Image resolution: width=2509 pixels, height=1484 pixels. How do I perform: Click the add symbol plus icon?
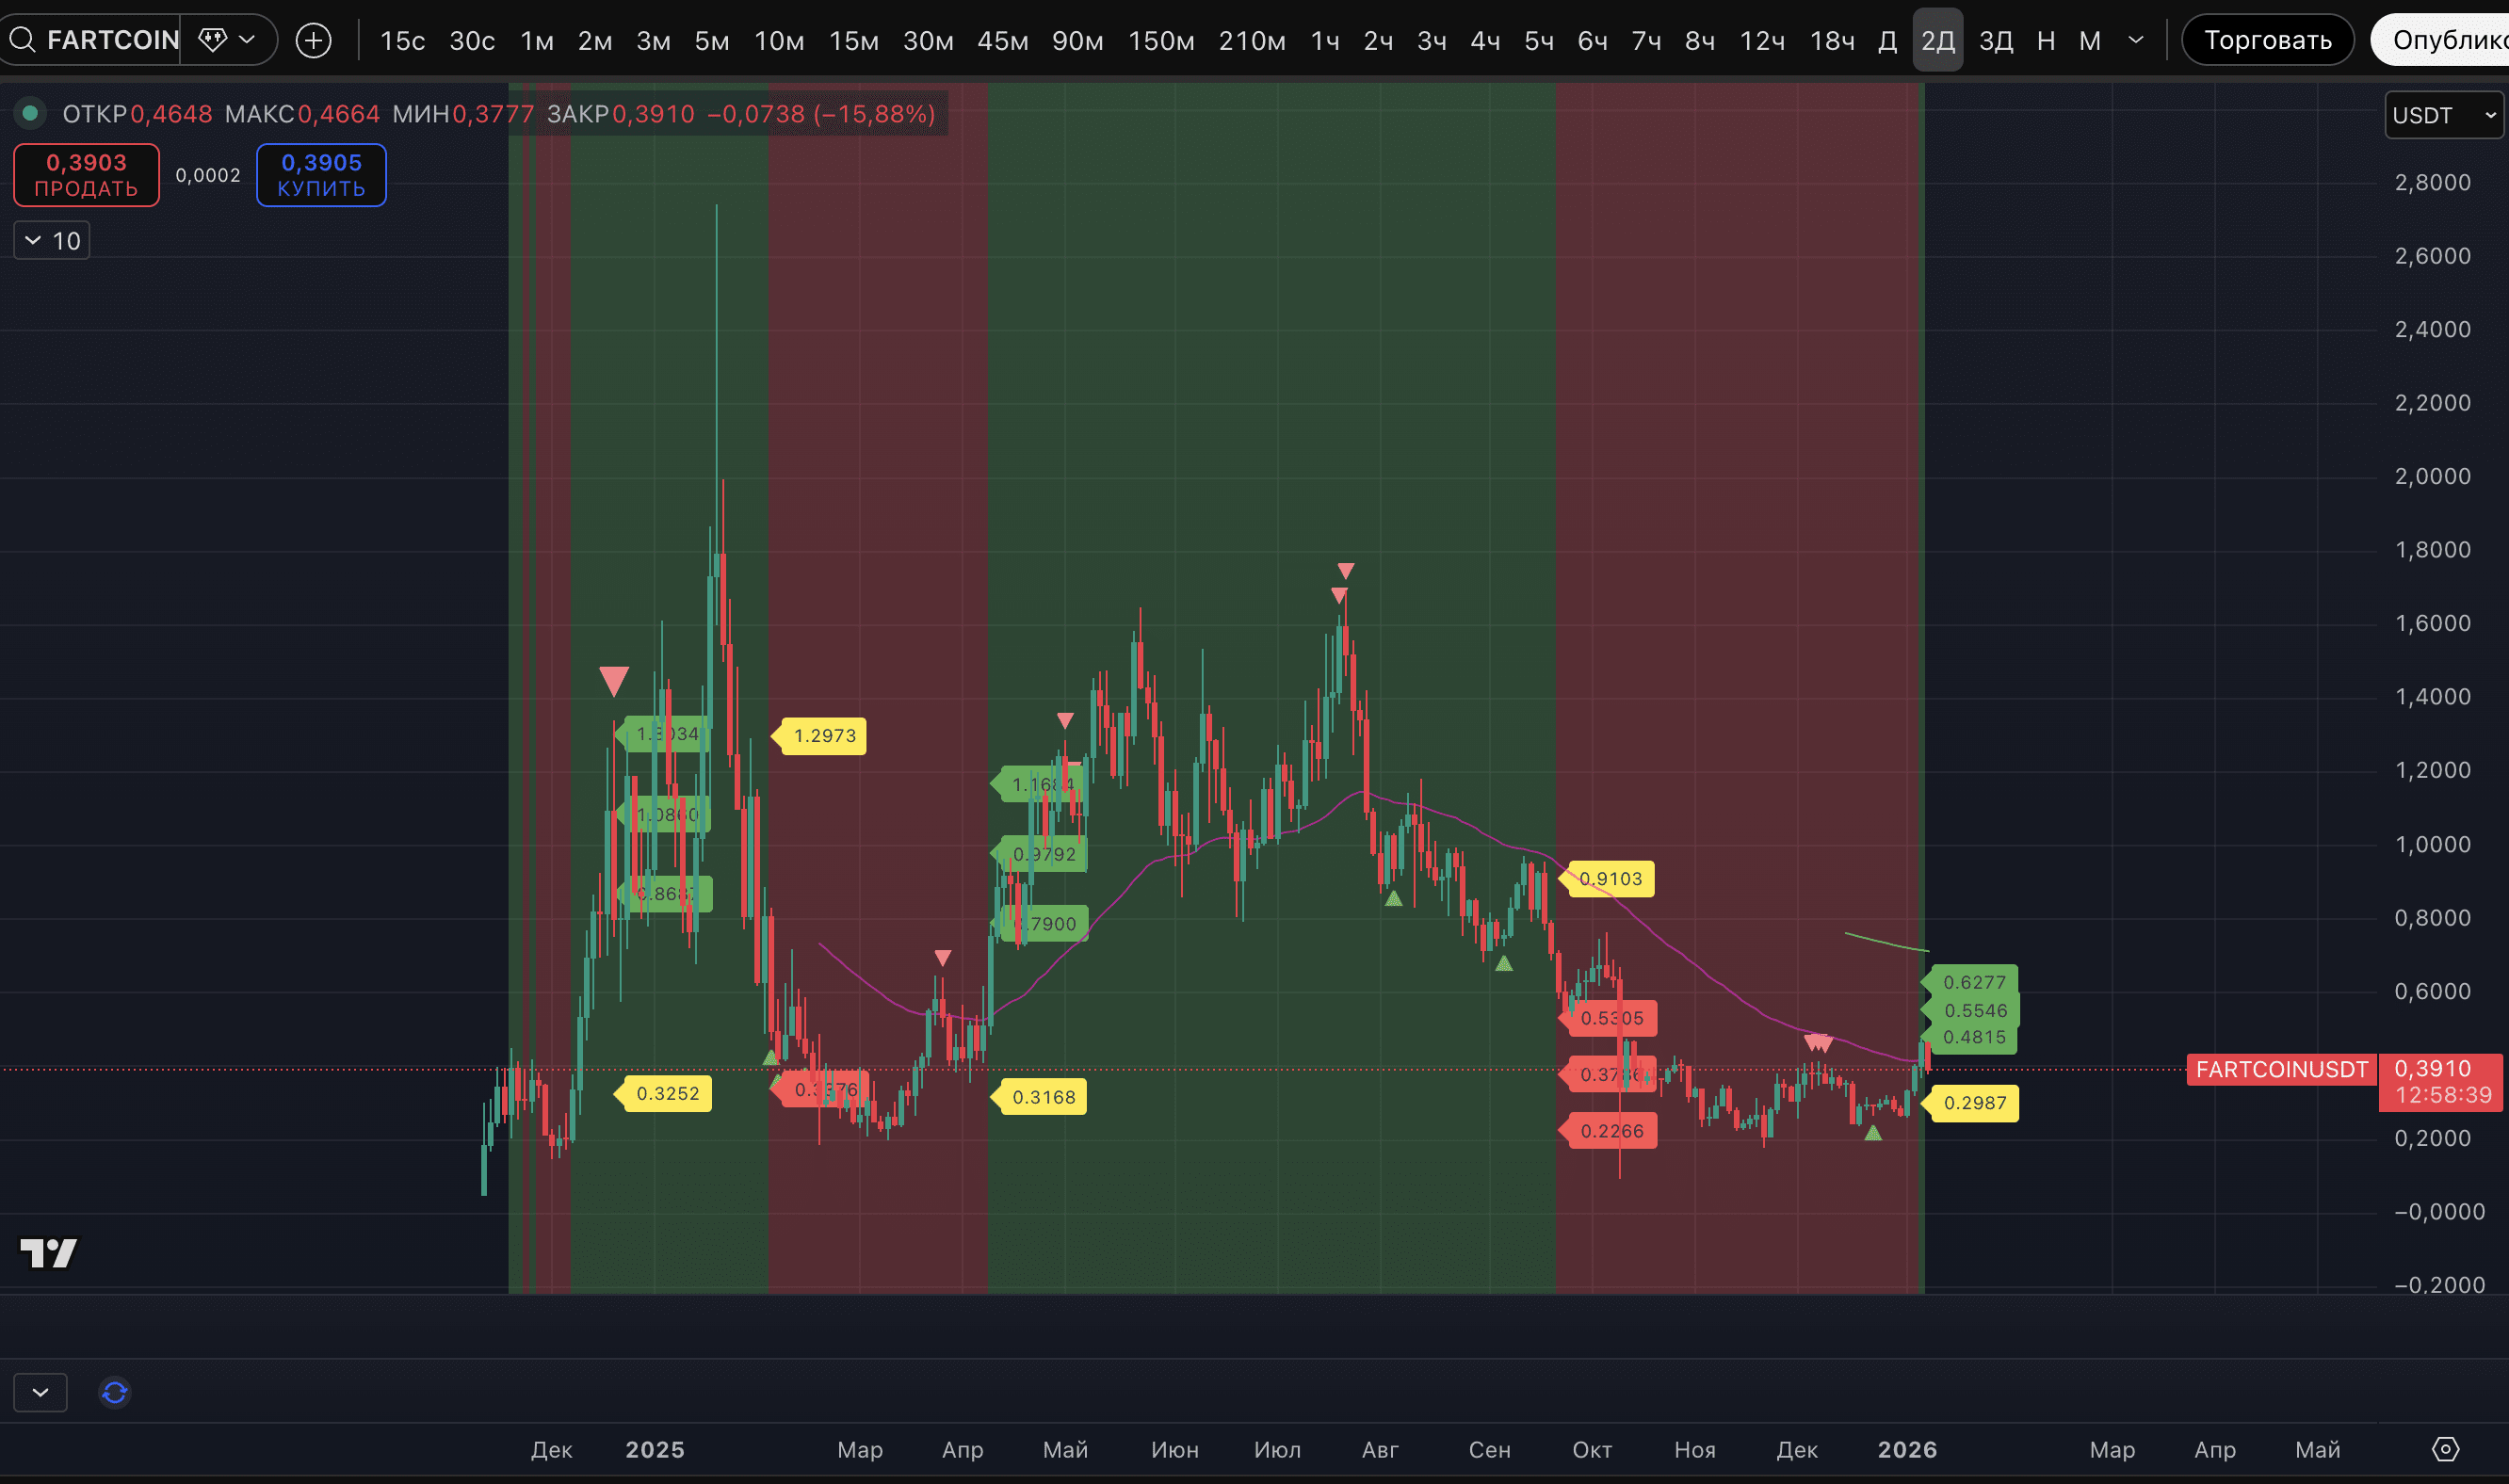click(x=313, y=40)
